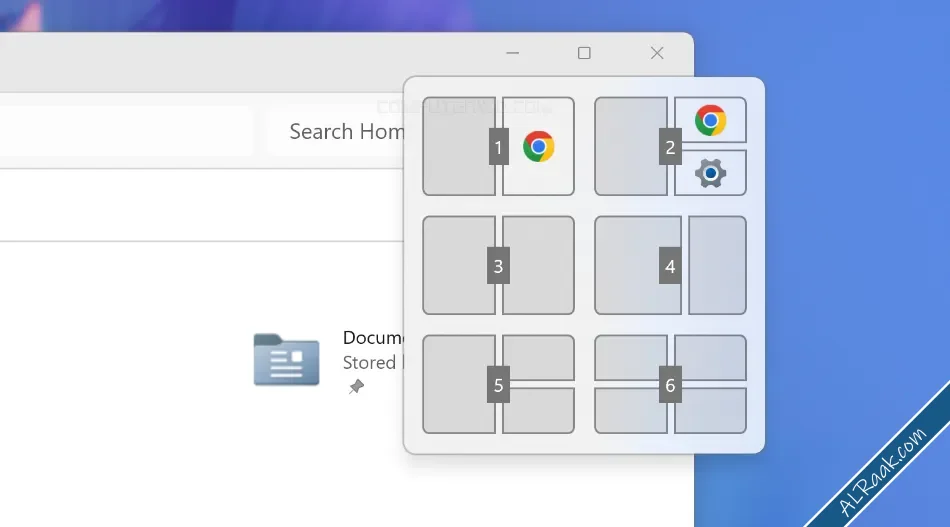
Task: Click the number 3 layout badge
Action: coord(499,265)
